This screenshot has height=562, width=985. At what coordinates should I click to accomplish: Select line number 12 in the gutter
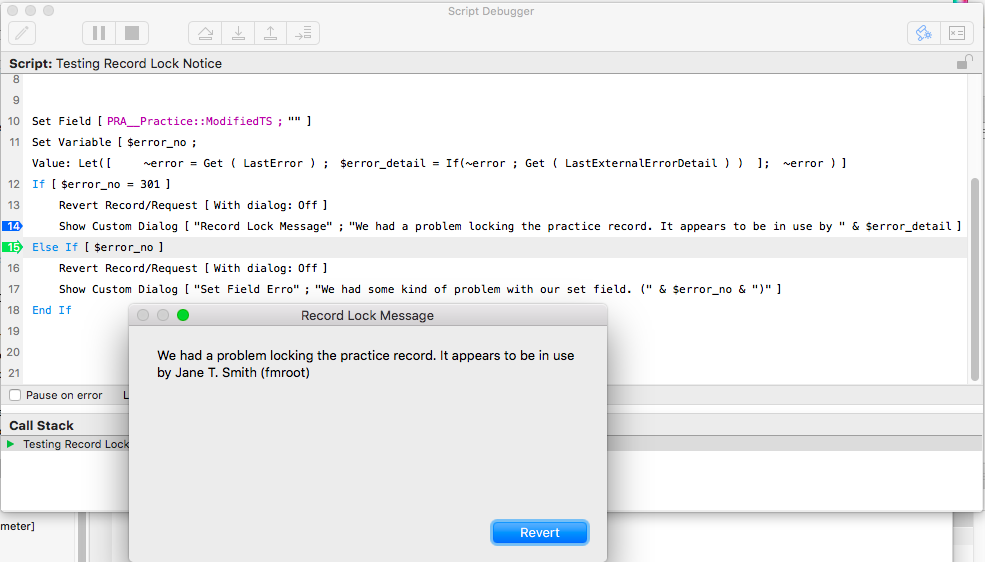pyautogui.click(x=14, y=184)
